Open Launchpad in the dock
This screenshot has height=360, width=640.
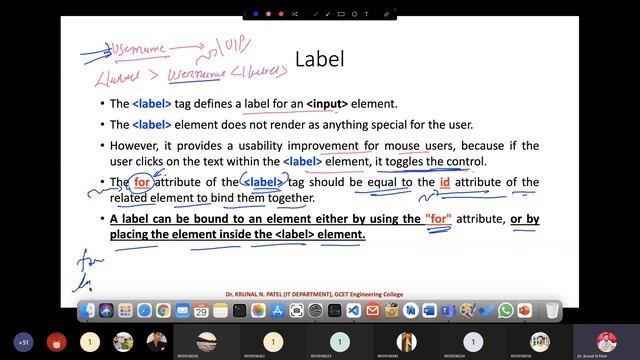click(125, 311)
